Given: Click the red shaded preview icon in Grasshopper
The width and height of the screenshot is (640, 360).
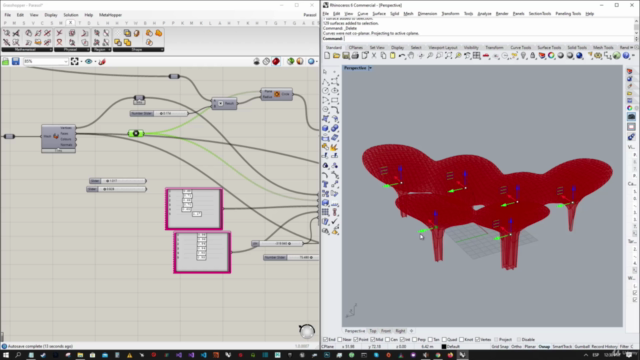Looking at the screenshot, I should [x=276, y=61].
